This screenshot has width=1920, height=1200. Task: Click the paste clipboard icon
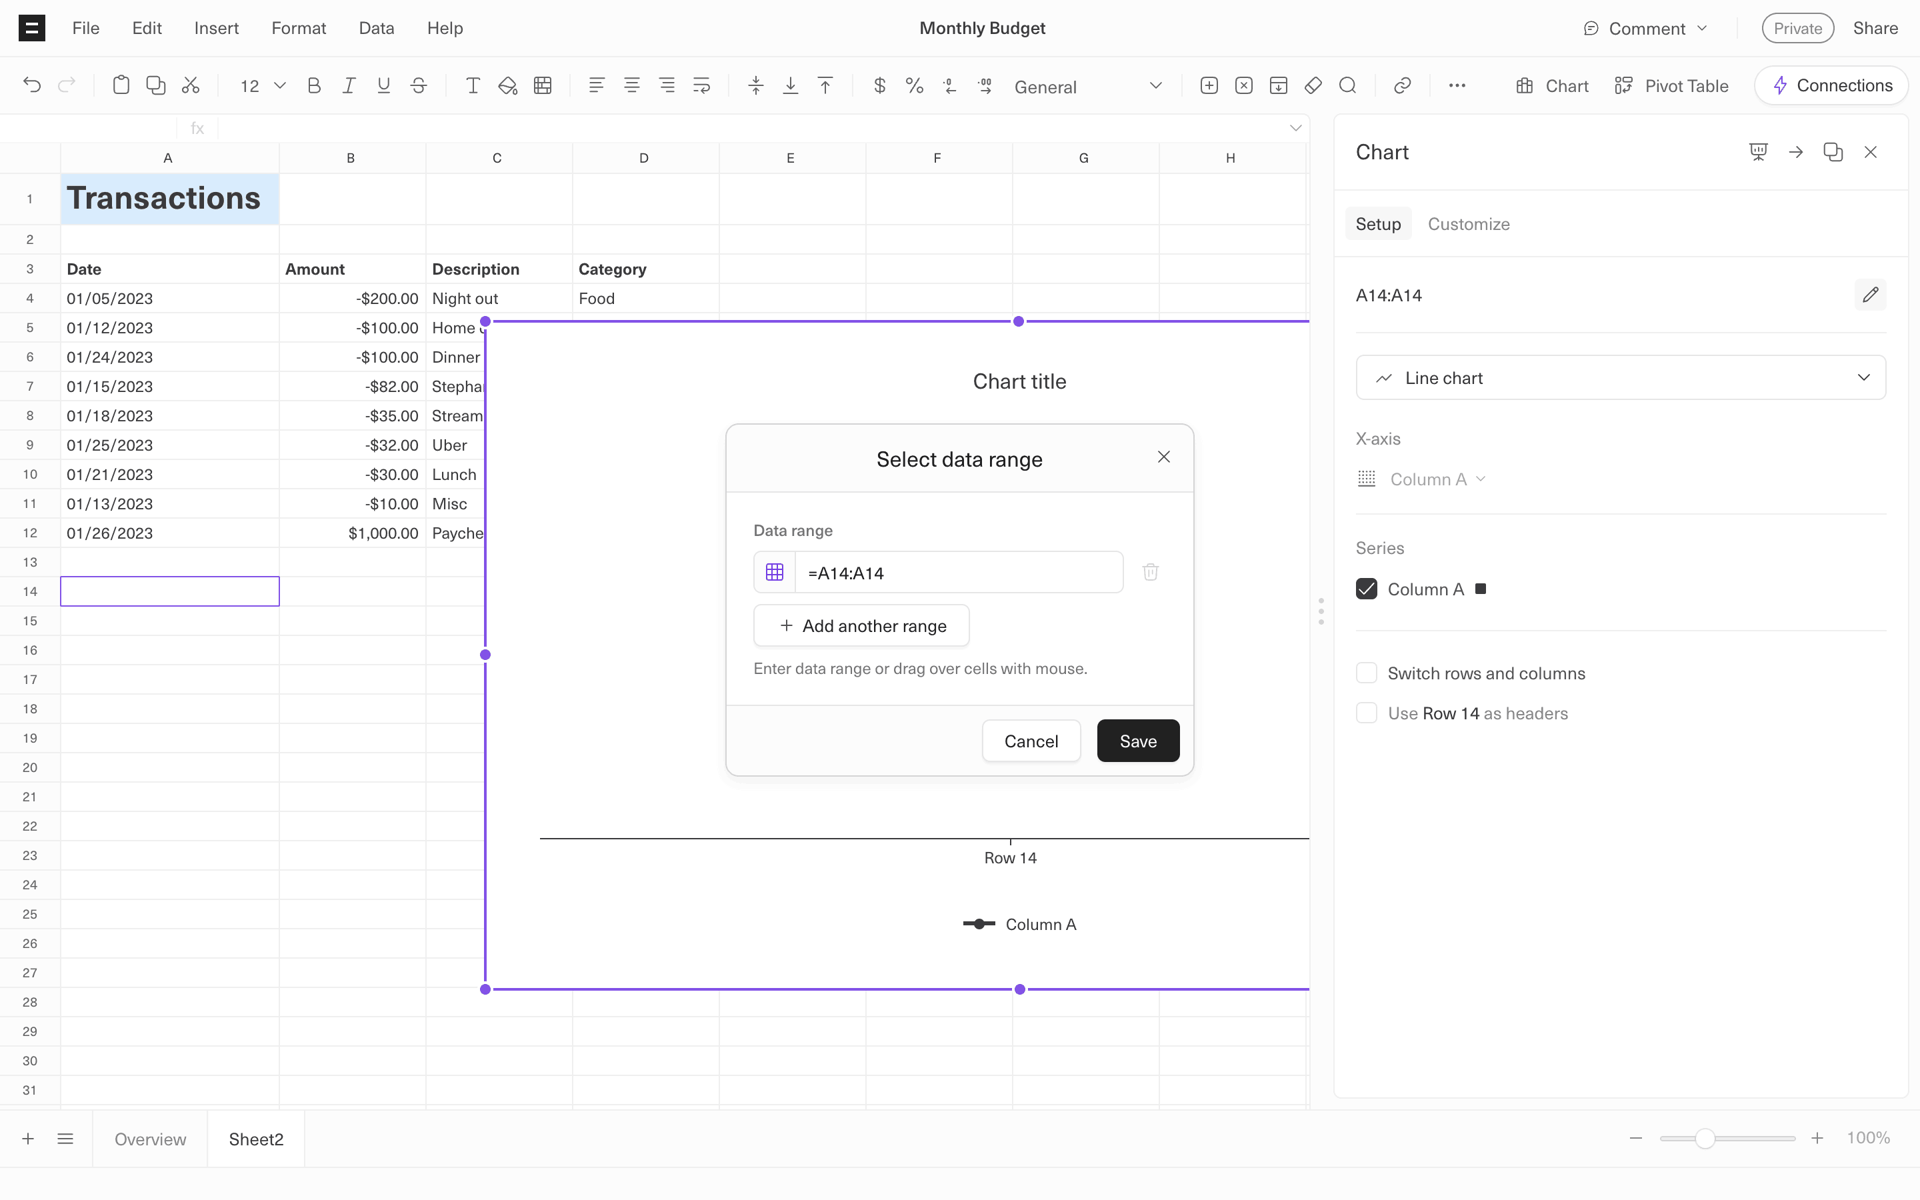click(x=121, y=86)
